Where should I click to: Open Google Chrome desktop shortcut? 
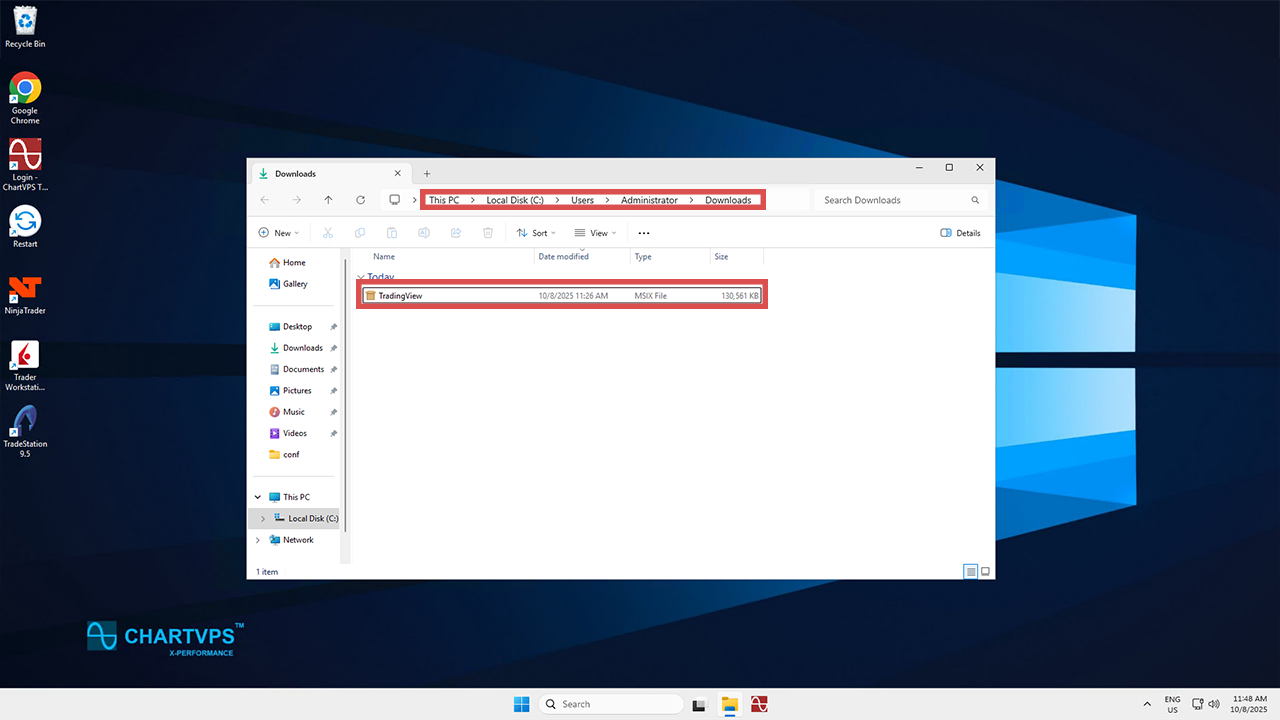(25, 90)
